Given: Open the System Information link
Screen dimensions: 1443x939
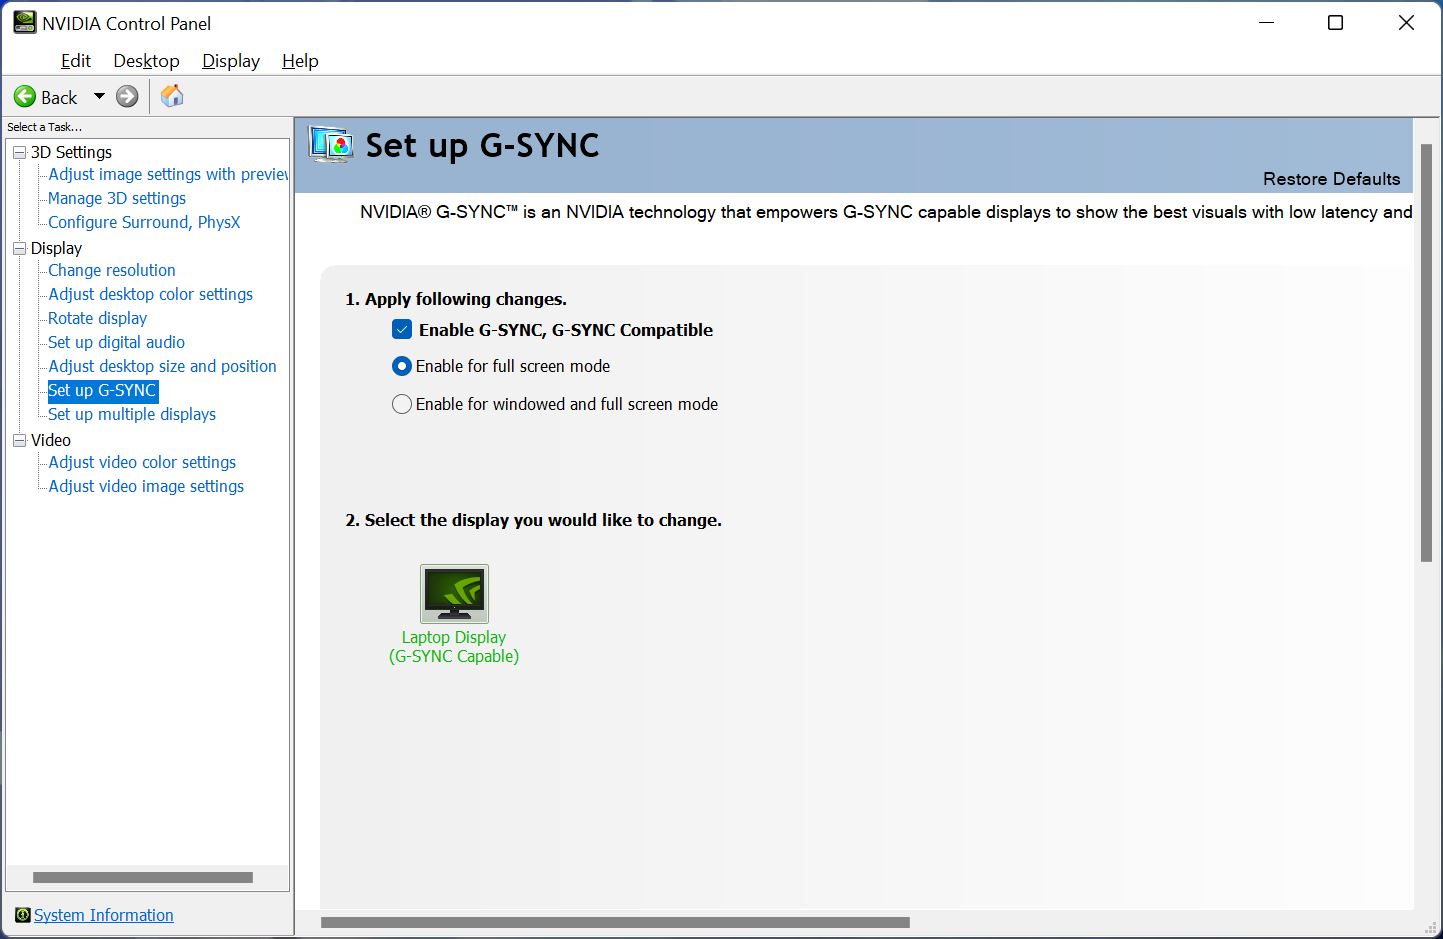Looking at the screenshot, I should tap(104, 915).
